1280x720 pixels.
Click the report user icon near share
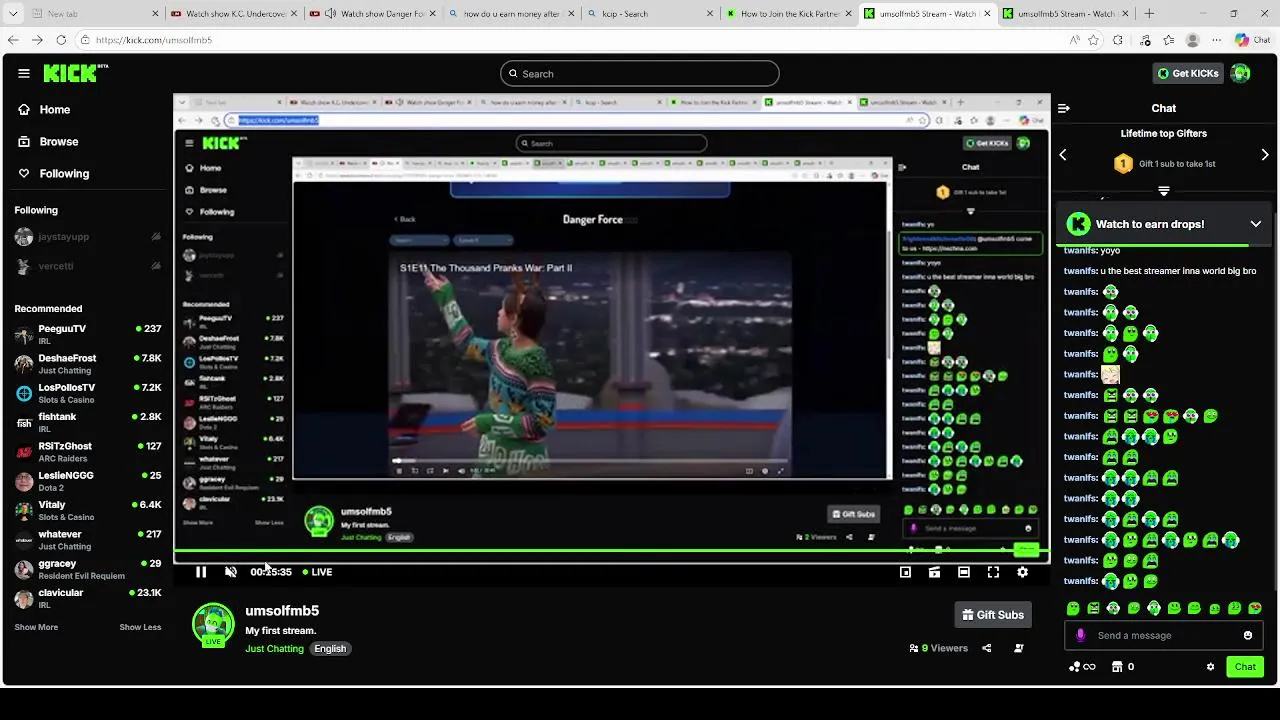[x=1019, y=648]
